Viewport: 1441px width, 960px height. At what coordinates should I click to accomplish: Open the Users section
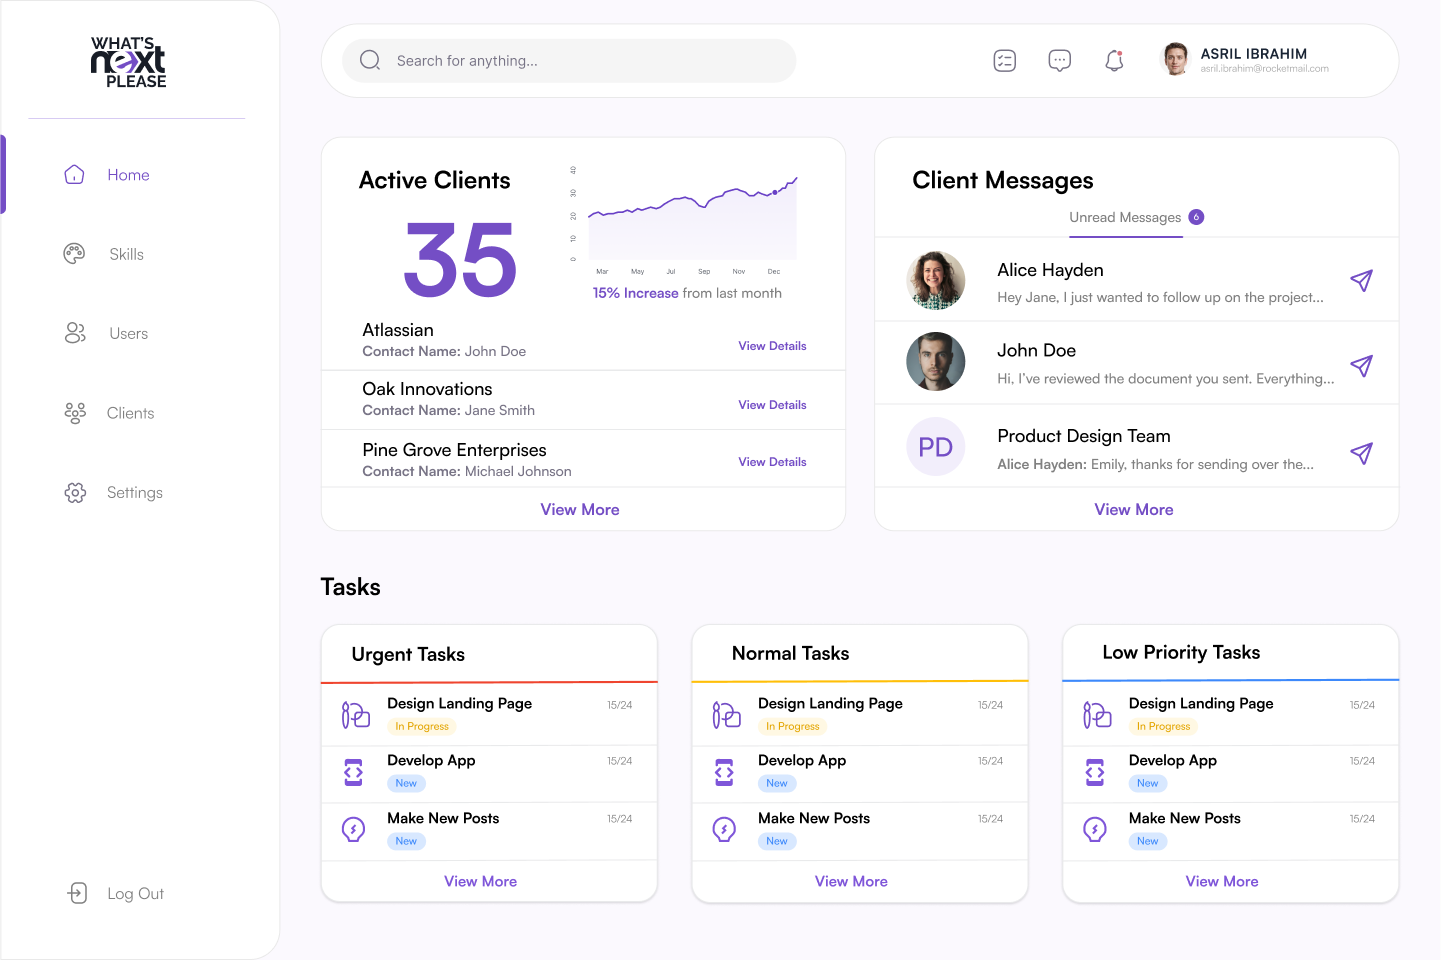128,334
